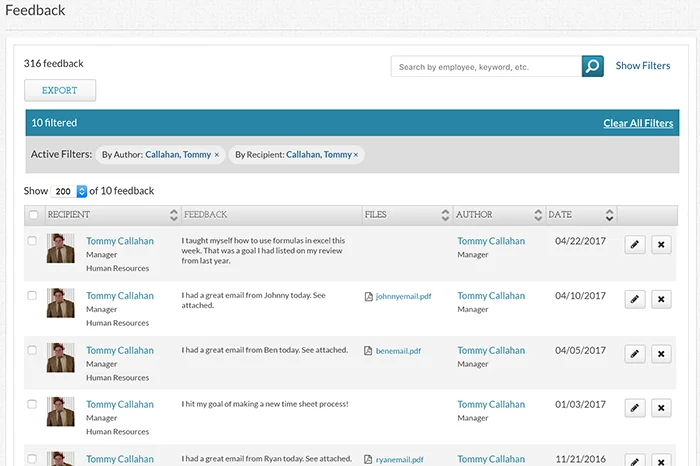Click the Clear All Filters link
Image resolution: width=700 pixels, height=466 pixels.
[x=638, y=123]
